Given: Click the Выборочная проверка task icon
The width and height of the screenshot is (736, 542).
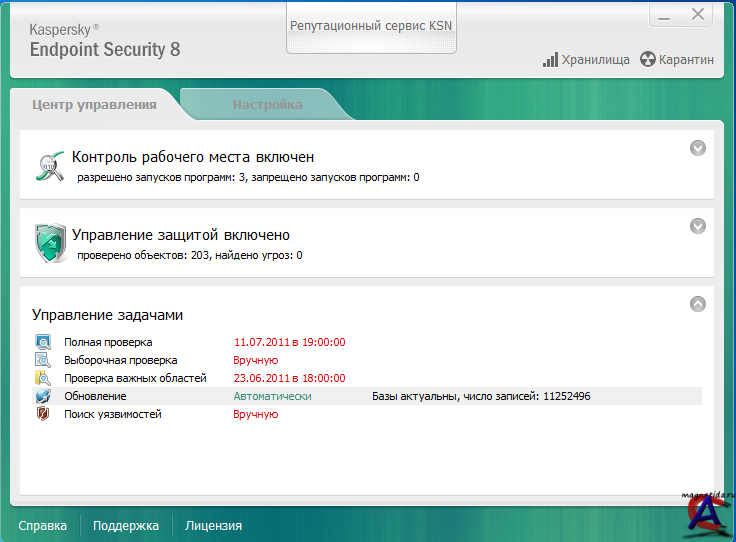Looking at the screenshot, I should (x=43, y=360).
